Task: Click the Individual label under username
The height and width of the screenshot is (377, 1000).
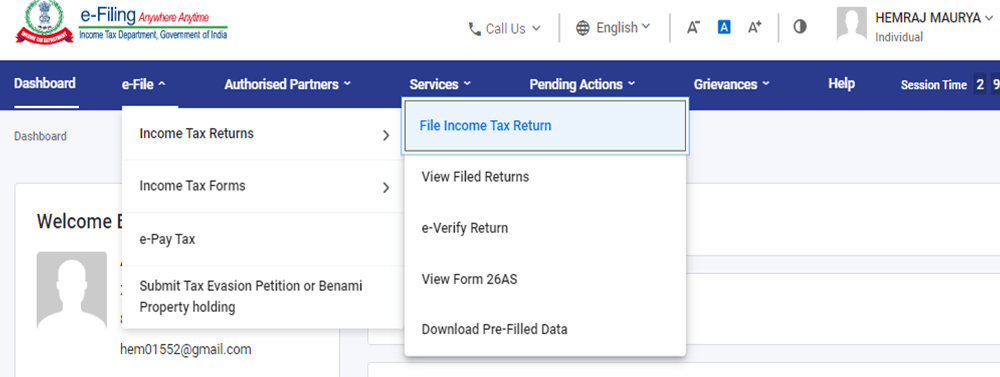Action: 899,38
